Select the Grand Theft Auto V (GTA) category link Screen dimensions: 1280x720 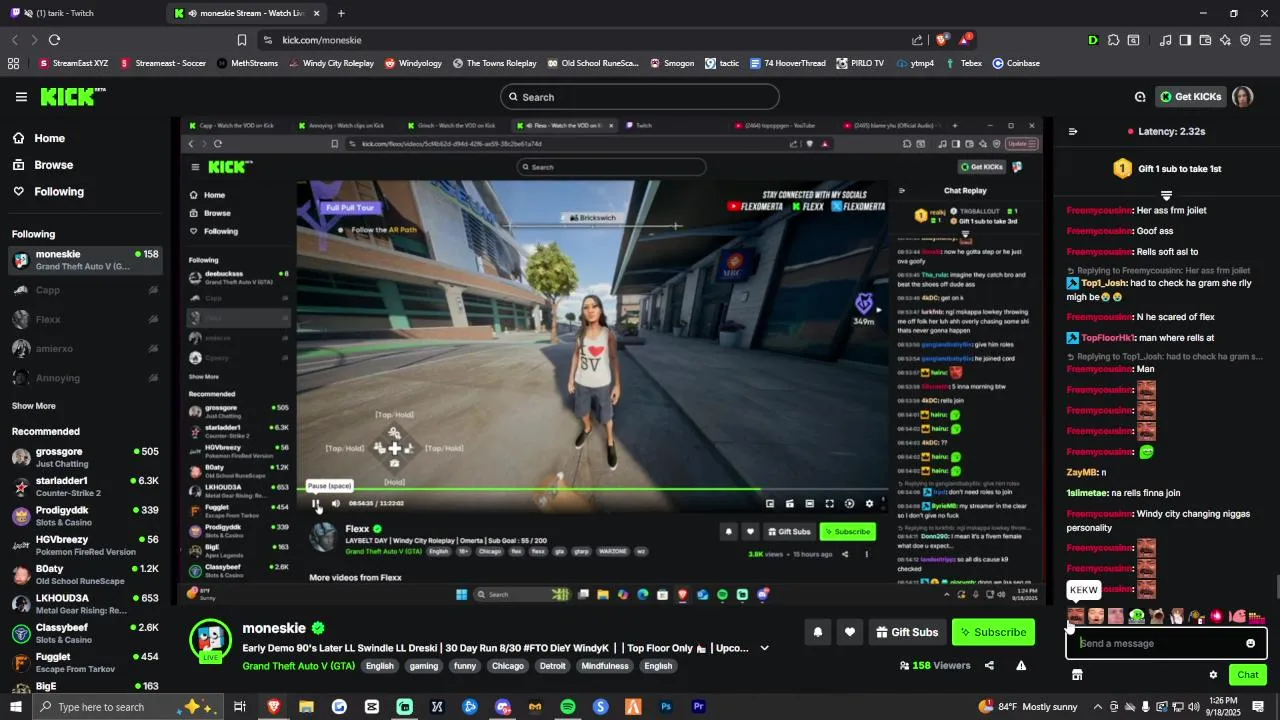click(x=298, y=666)
